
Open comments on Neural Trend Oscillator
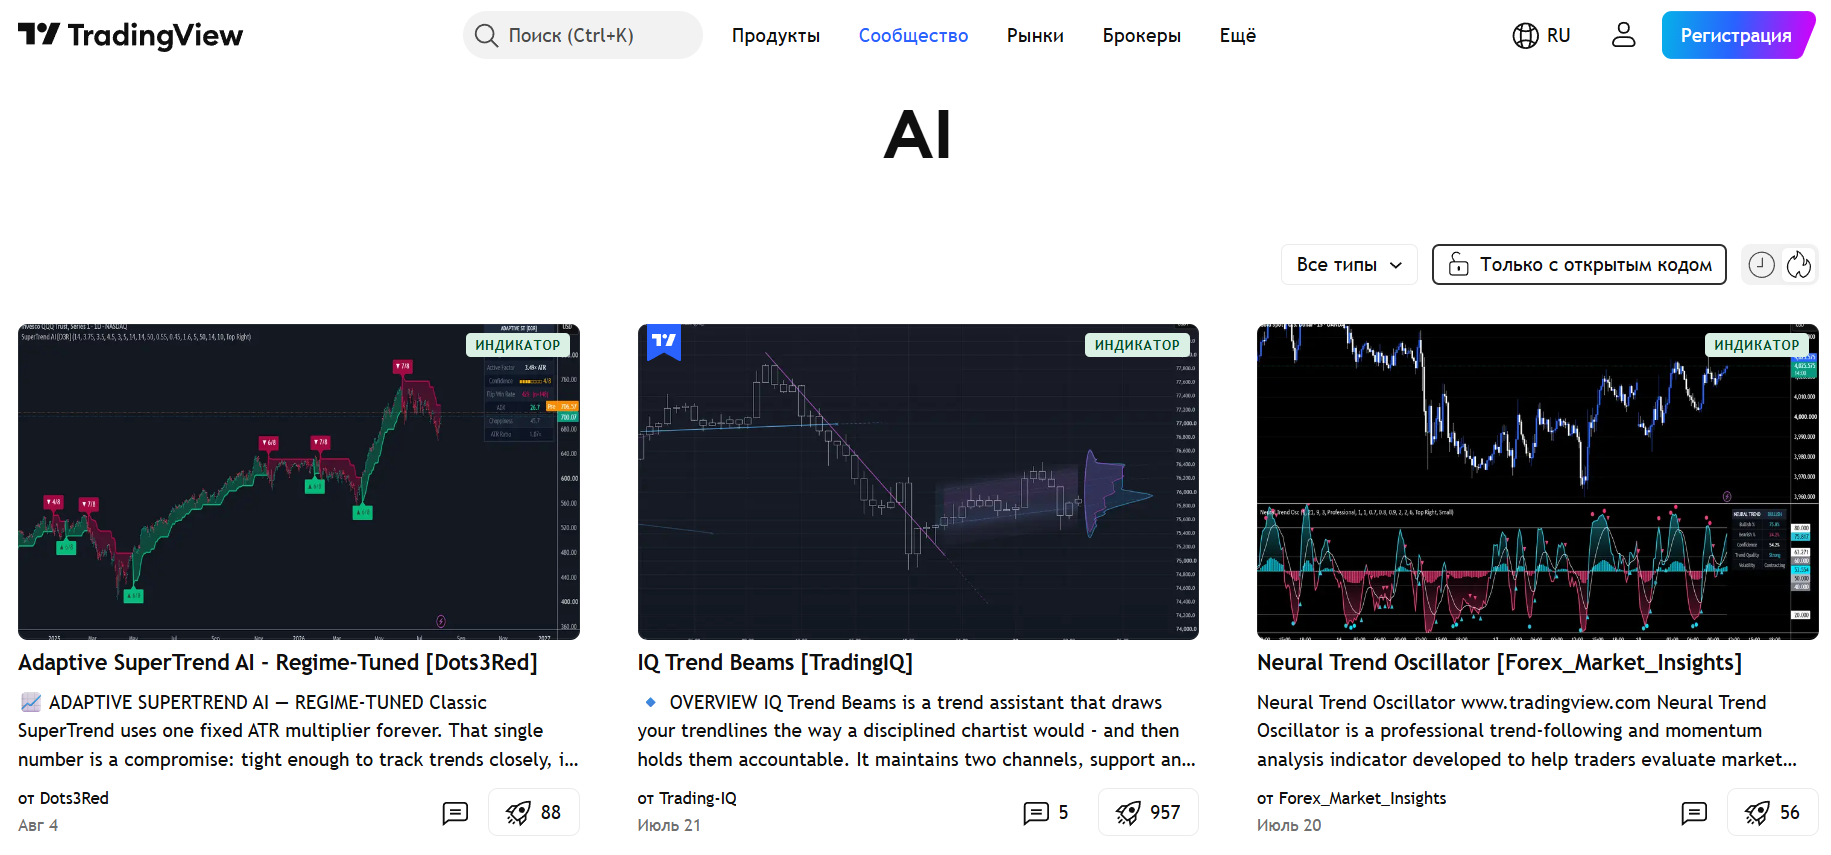1694,813
